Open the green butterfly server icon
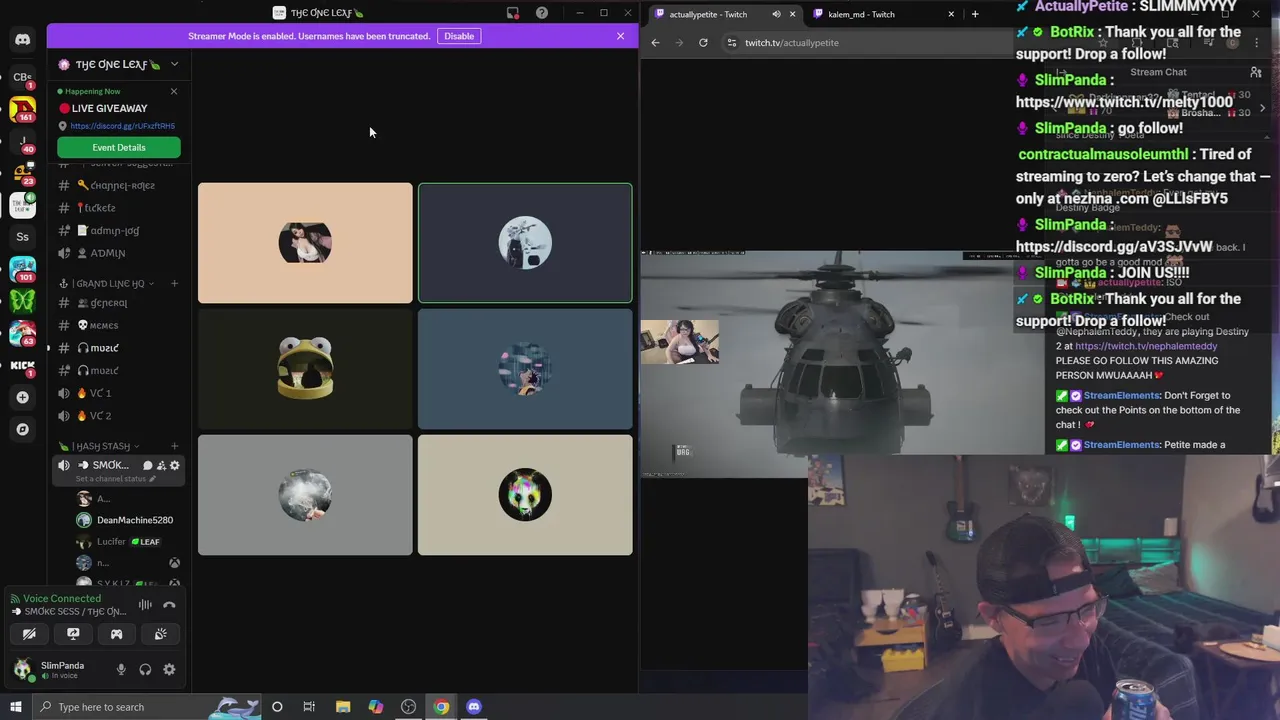Image resolution: width=1280 pixels, height=720 pixels. point(22,301)
